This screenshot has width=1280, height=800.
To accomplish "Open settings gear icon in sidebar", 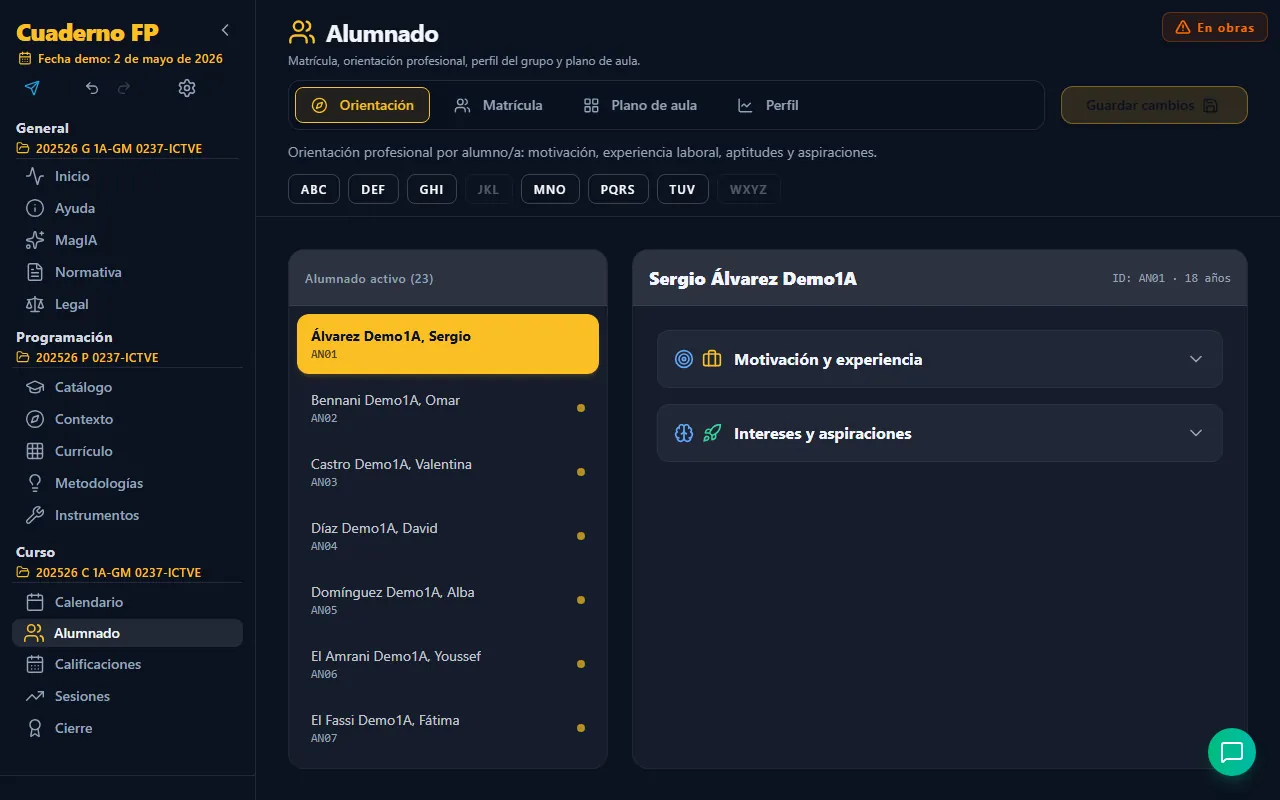I will [187, 88].
